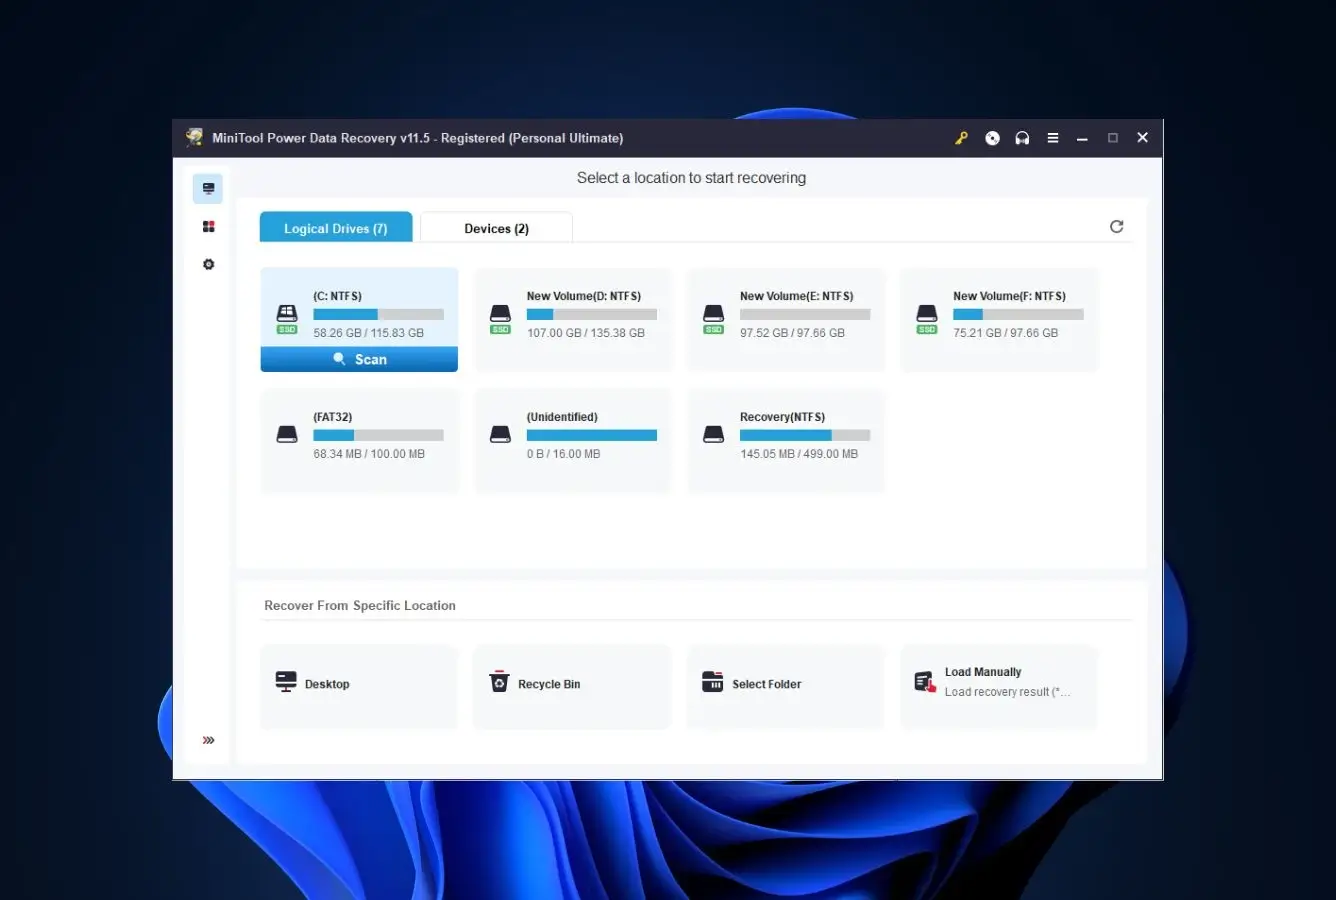The width and height of the screenshot is (1336, 900).
Task: Click the Scan button on C: drive
Action: coord(359,359)
